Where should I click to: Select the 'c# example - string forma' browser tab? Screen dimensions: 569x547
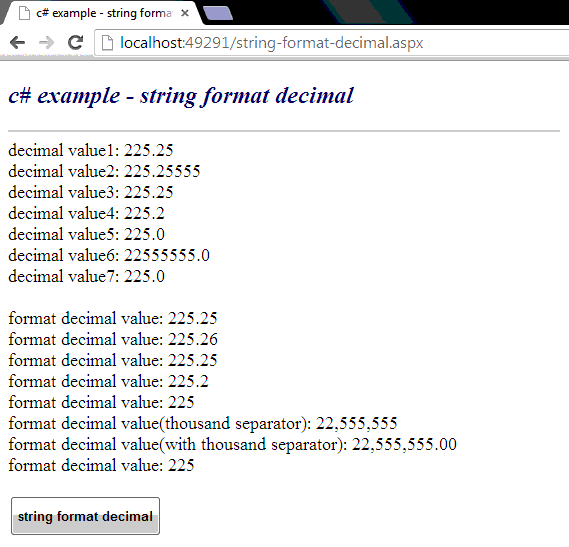102,13
